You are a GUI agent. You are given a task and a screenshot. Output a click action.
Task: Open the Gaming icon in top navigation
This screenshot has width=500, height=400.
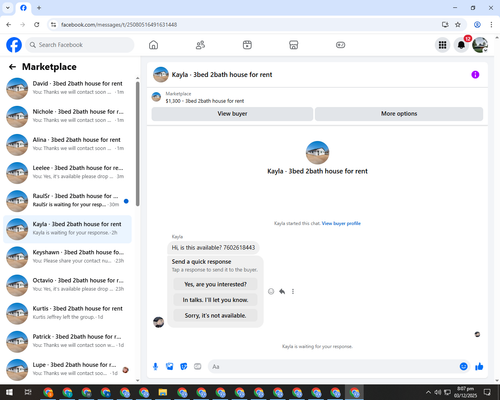pyautogui.click(x=340, y=45)
